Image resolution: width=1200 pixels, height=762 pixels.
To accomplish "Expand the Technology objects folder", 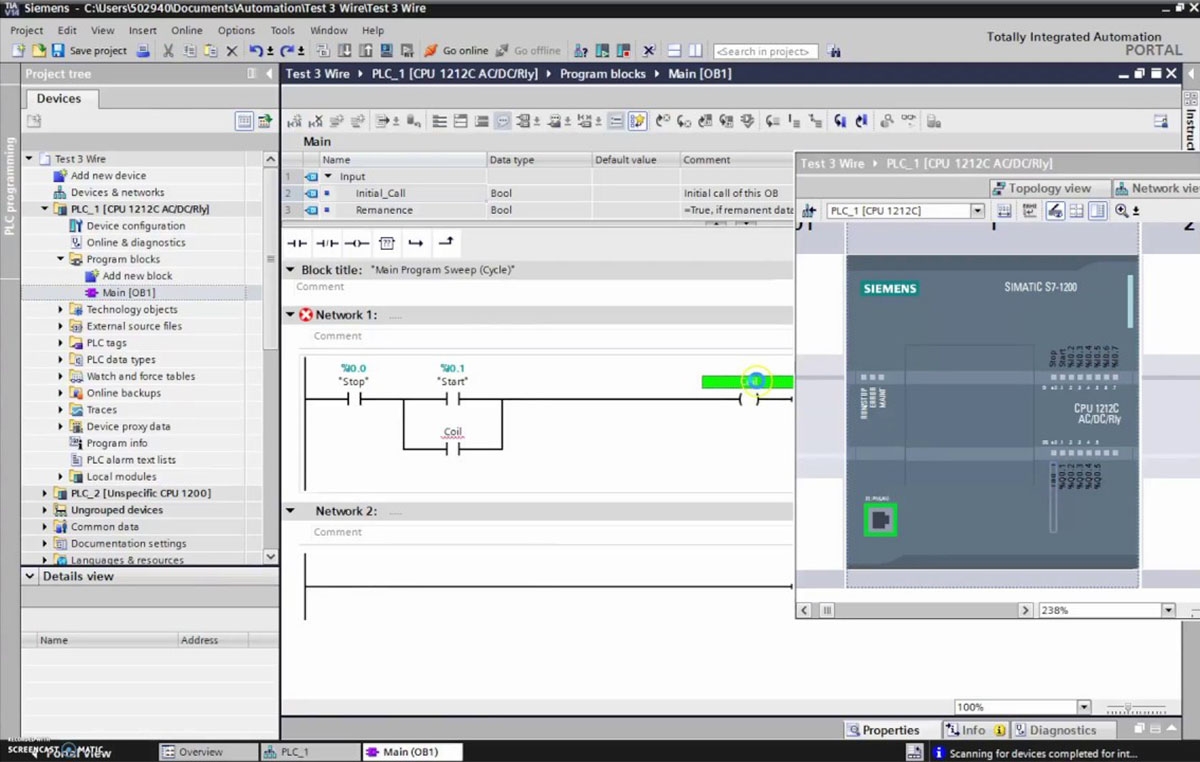I will 60,310.
